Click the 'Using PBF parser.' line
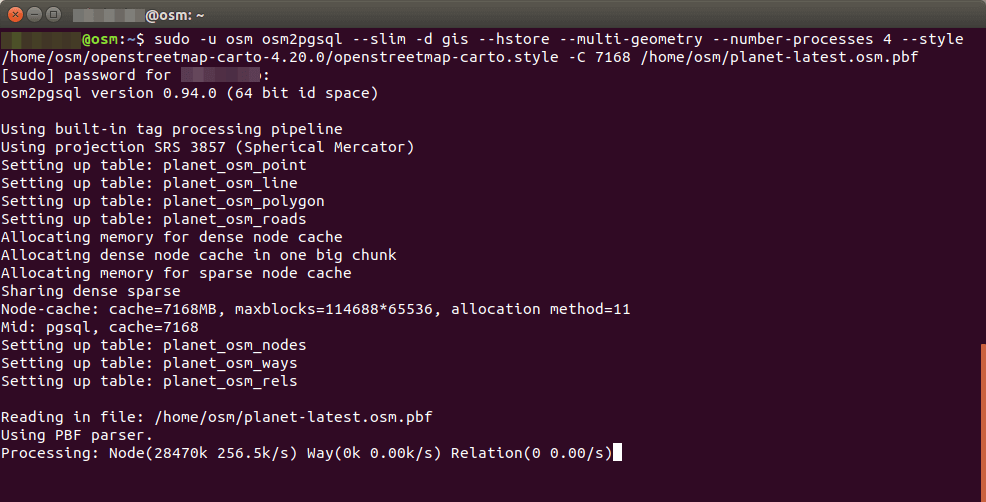Screen dimensions: 986x502 (x=77, y=435)
